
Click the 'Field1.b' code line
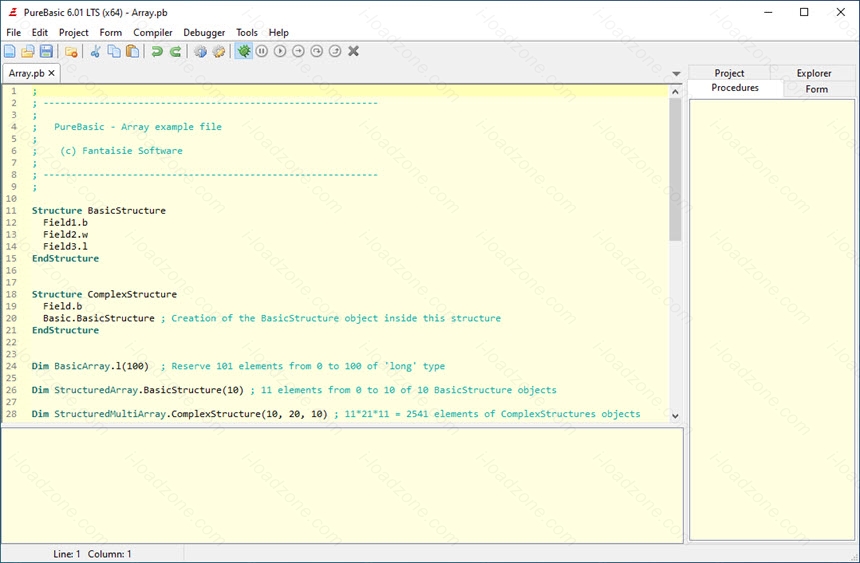[x=65, y=223]
